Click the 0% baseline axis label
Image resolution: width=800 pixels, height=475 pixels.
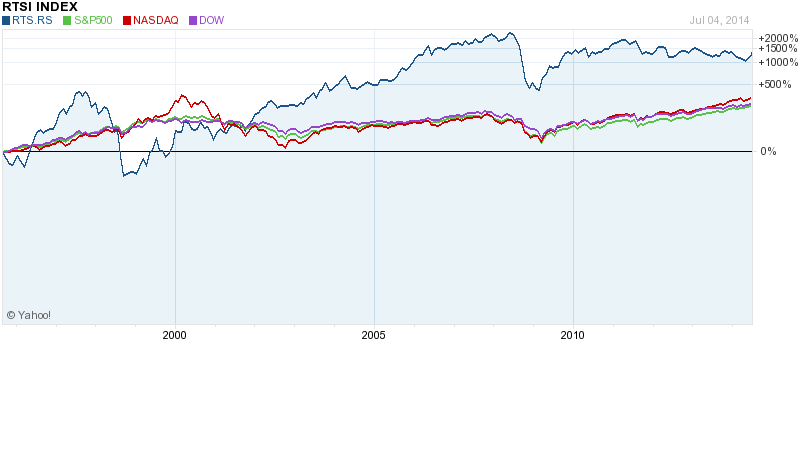[768, 151]
